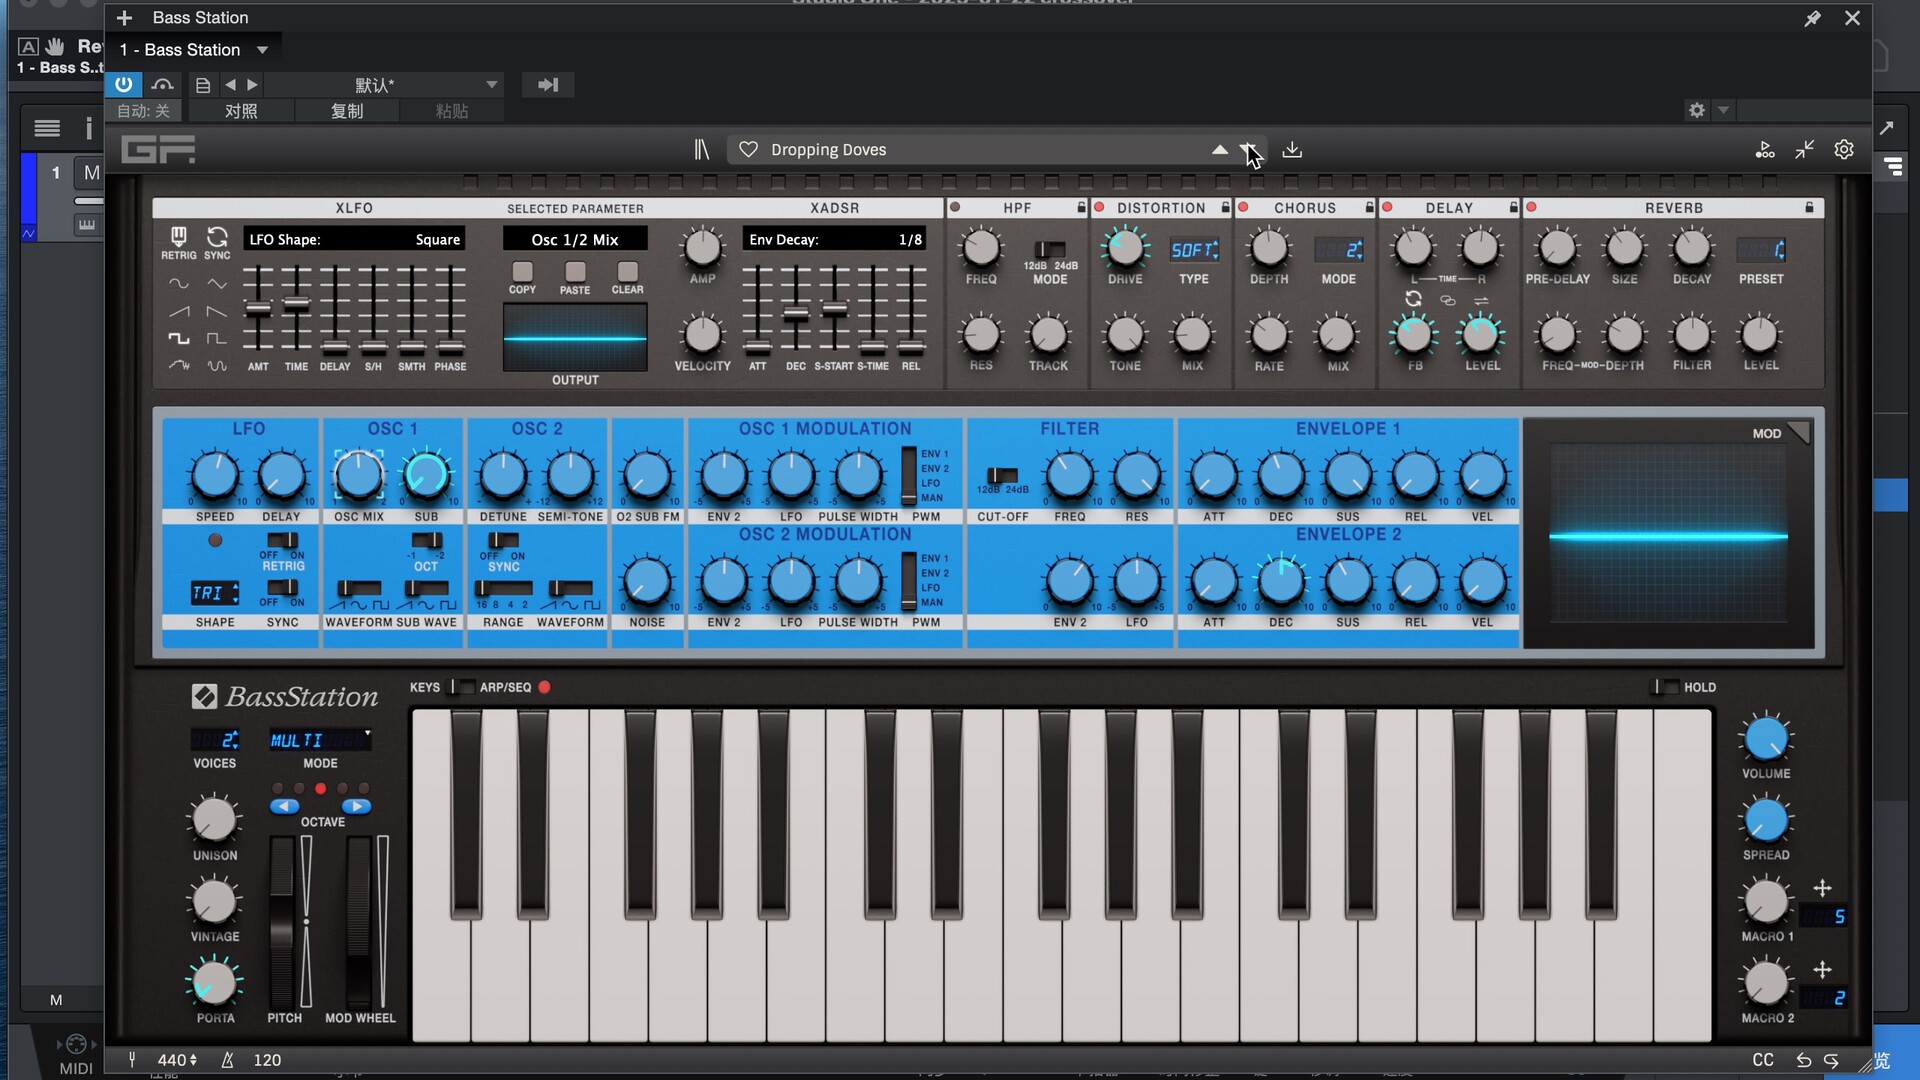
Task: Click the CLEAR button in XLFO
Action: click(627, 272)
